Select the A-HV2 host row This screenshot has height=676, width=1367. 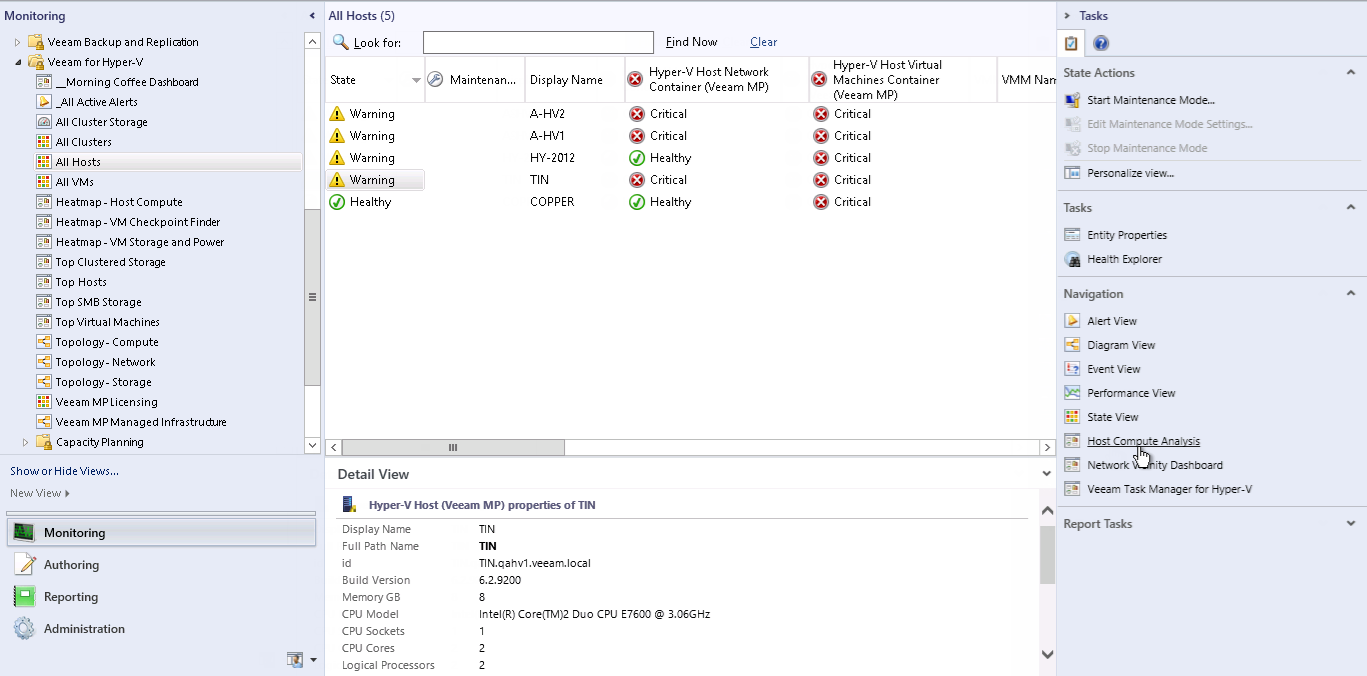pos(690,114)
